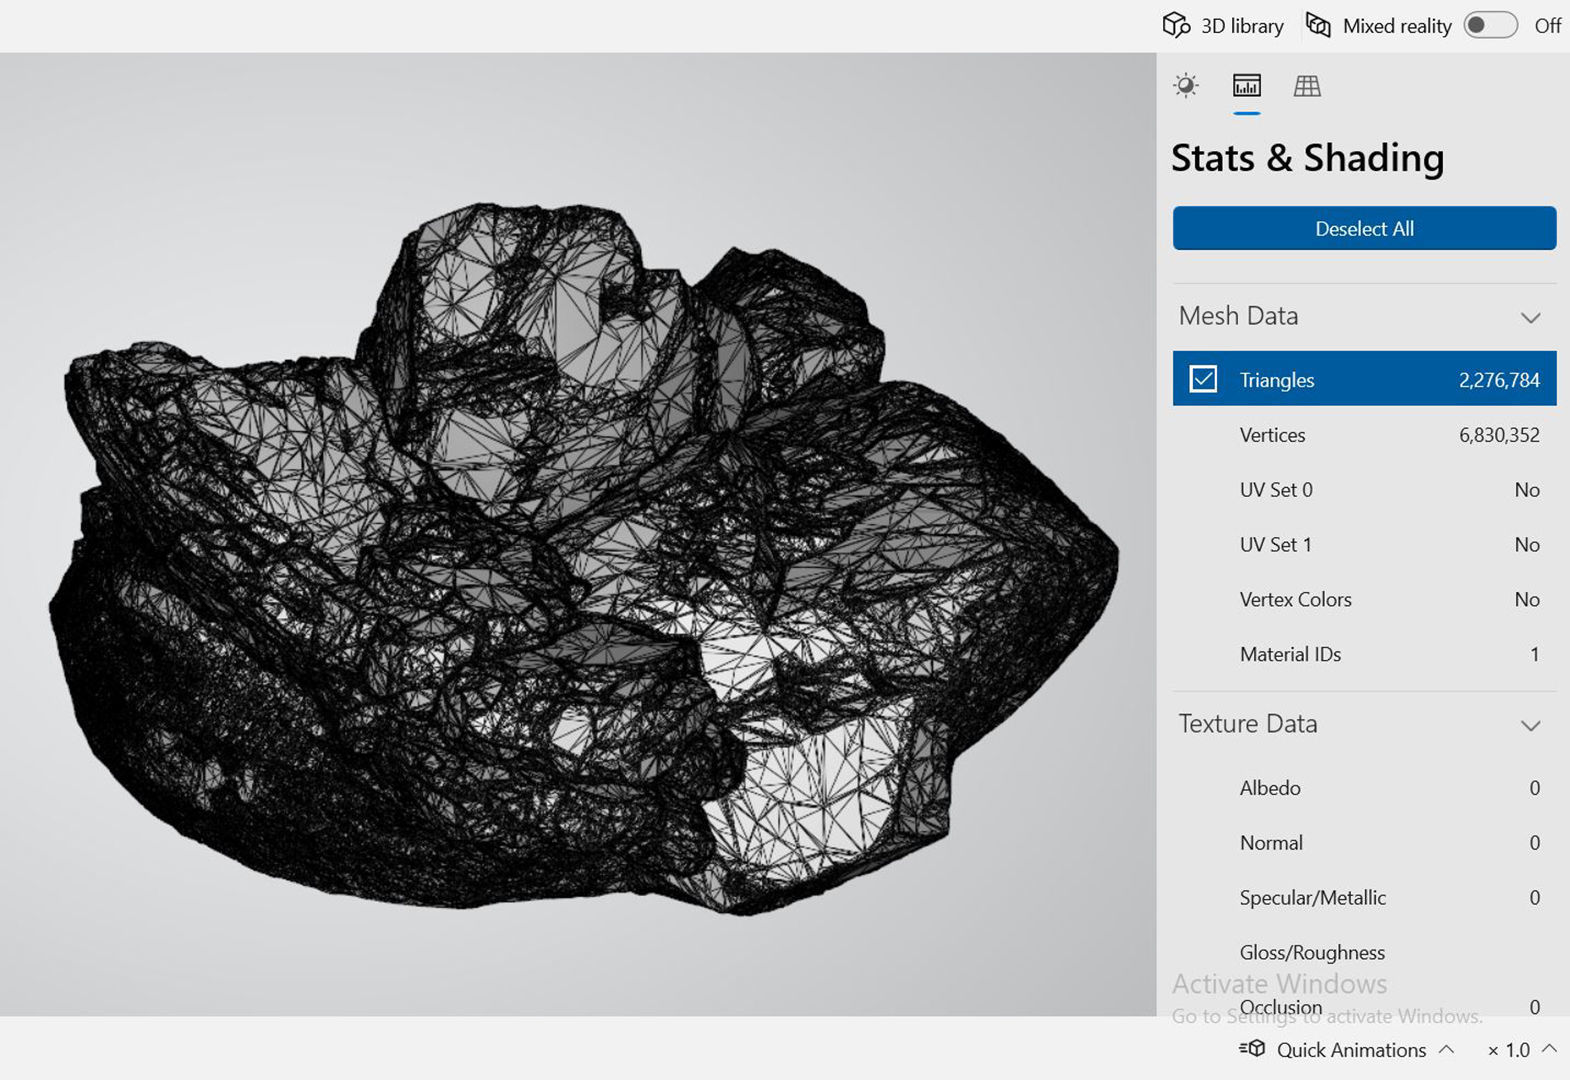
Task: Click the Texture Data heading
Action: click(x=1248, y=724)
